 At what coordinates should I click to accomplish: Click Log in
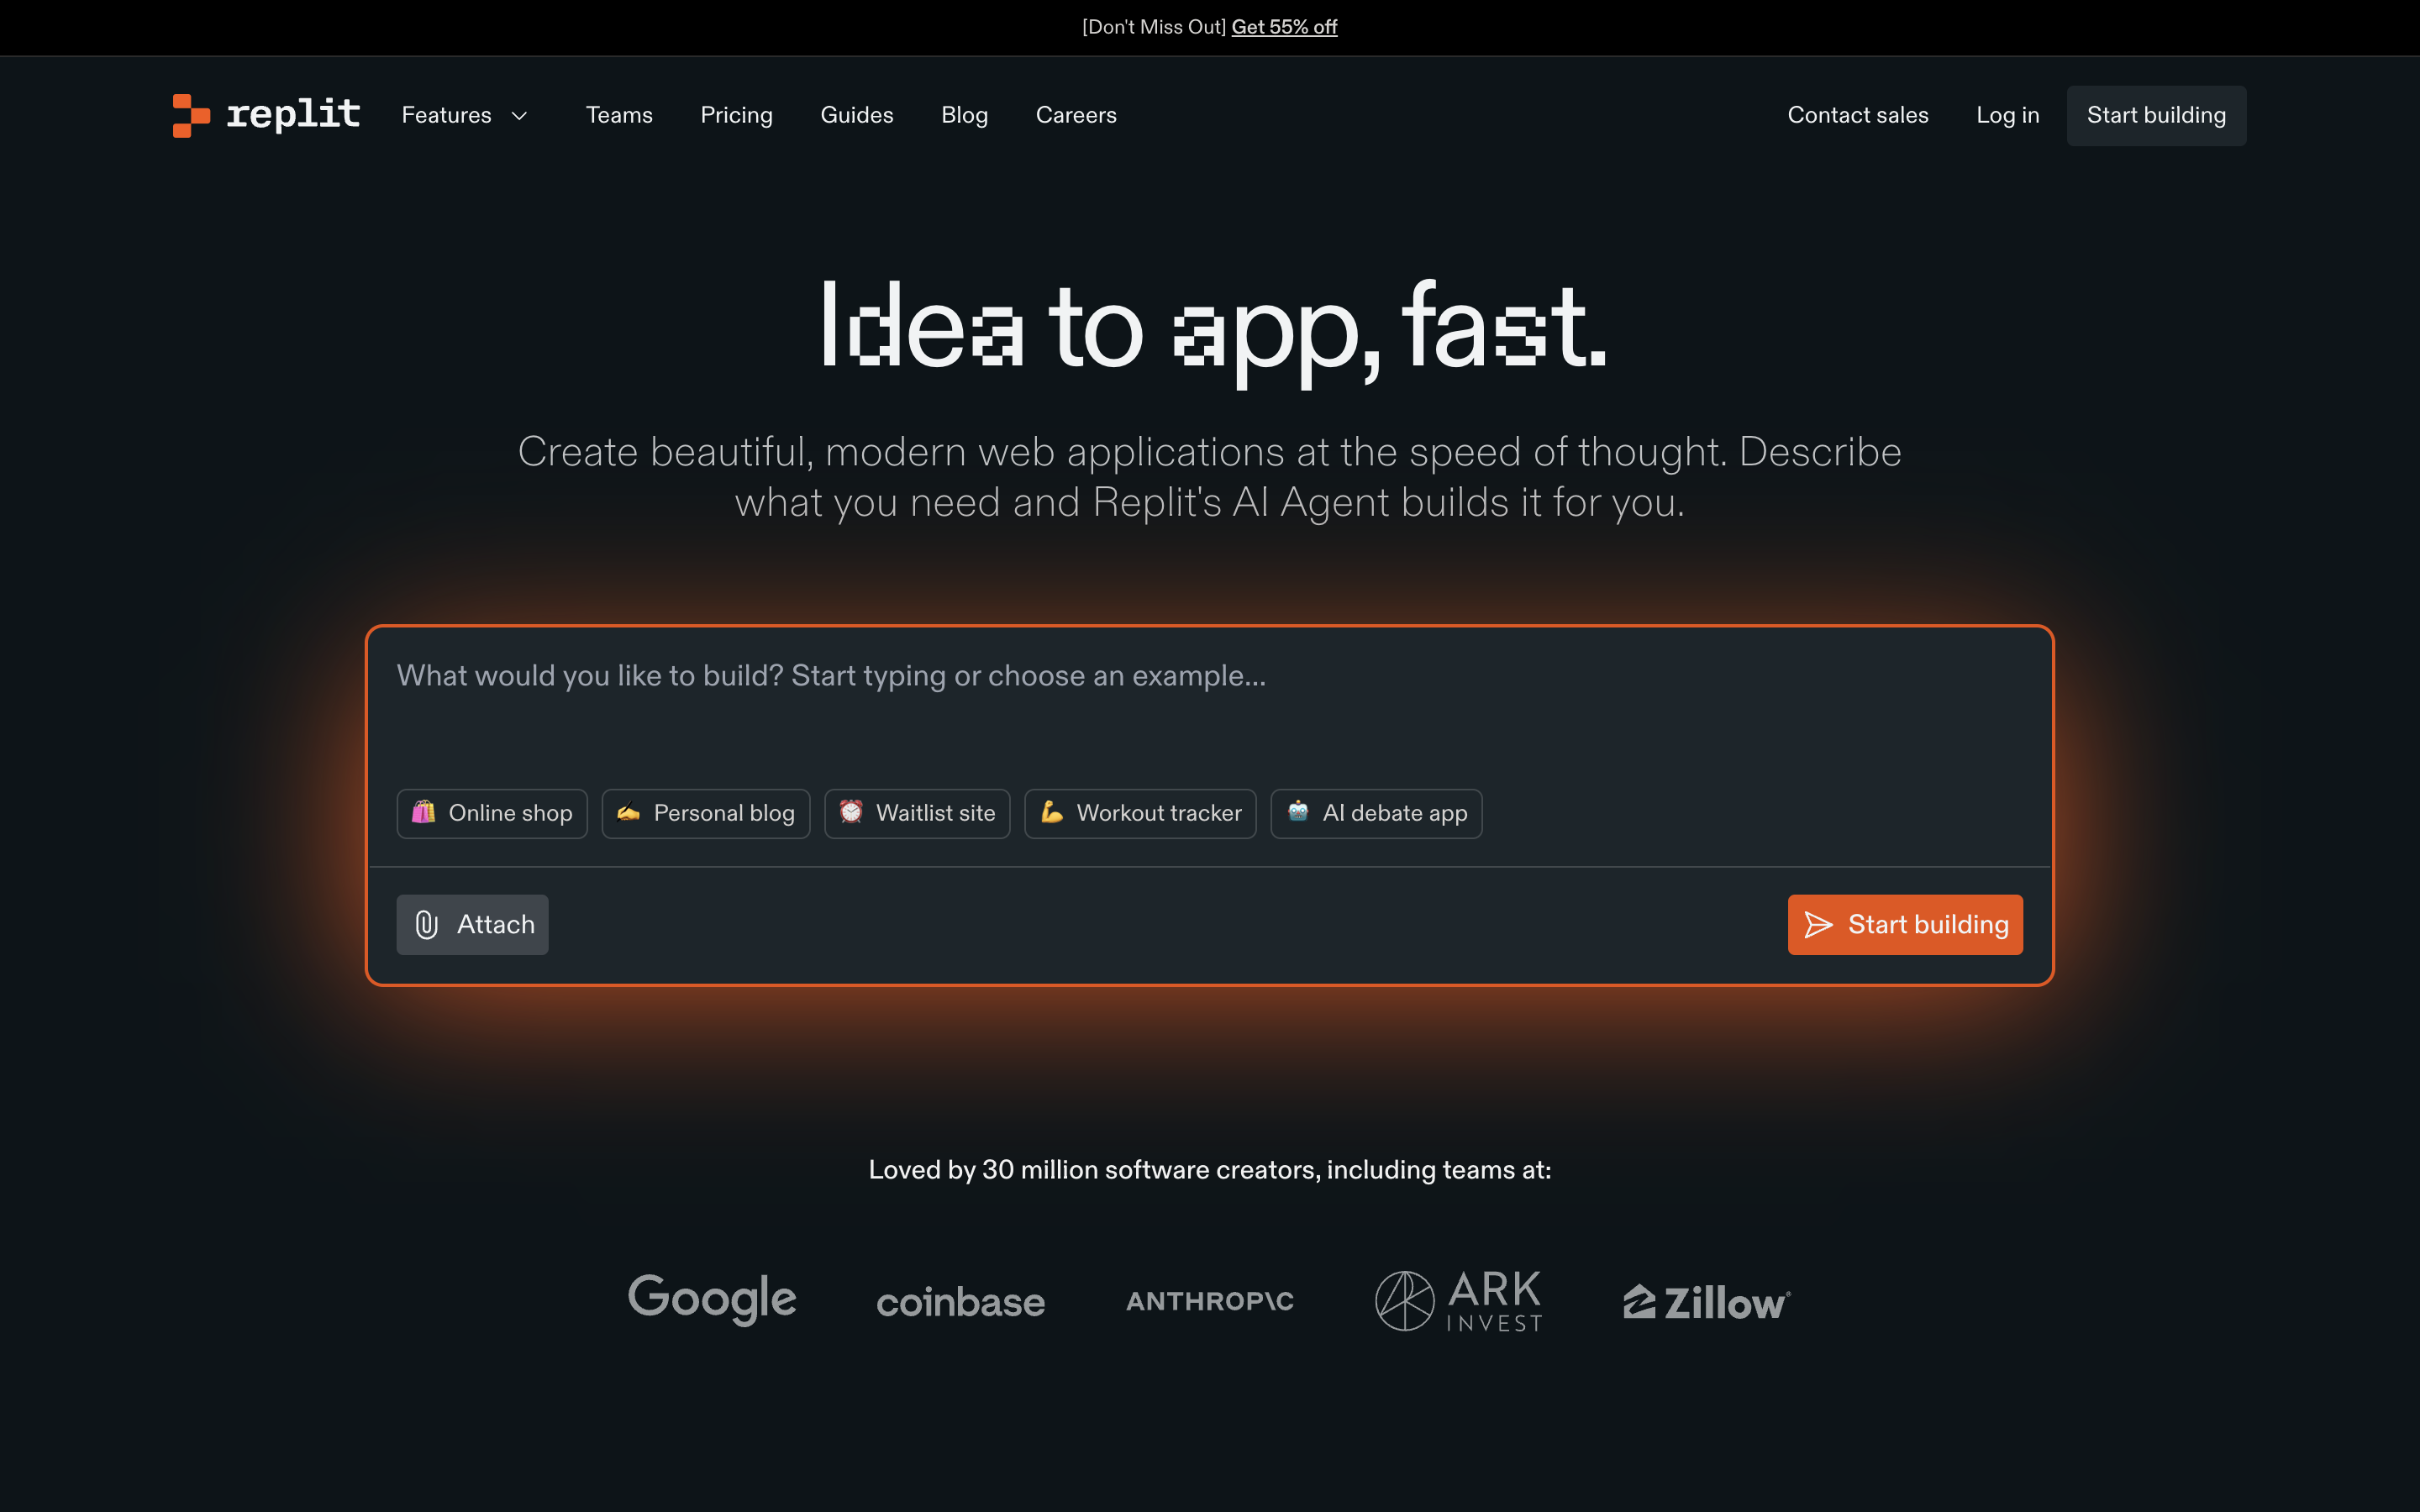2007,115
